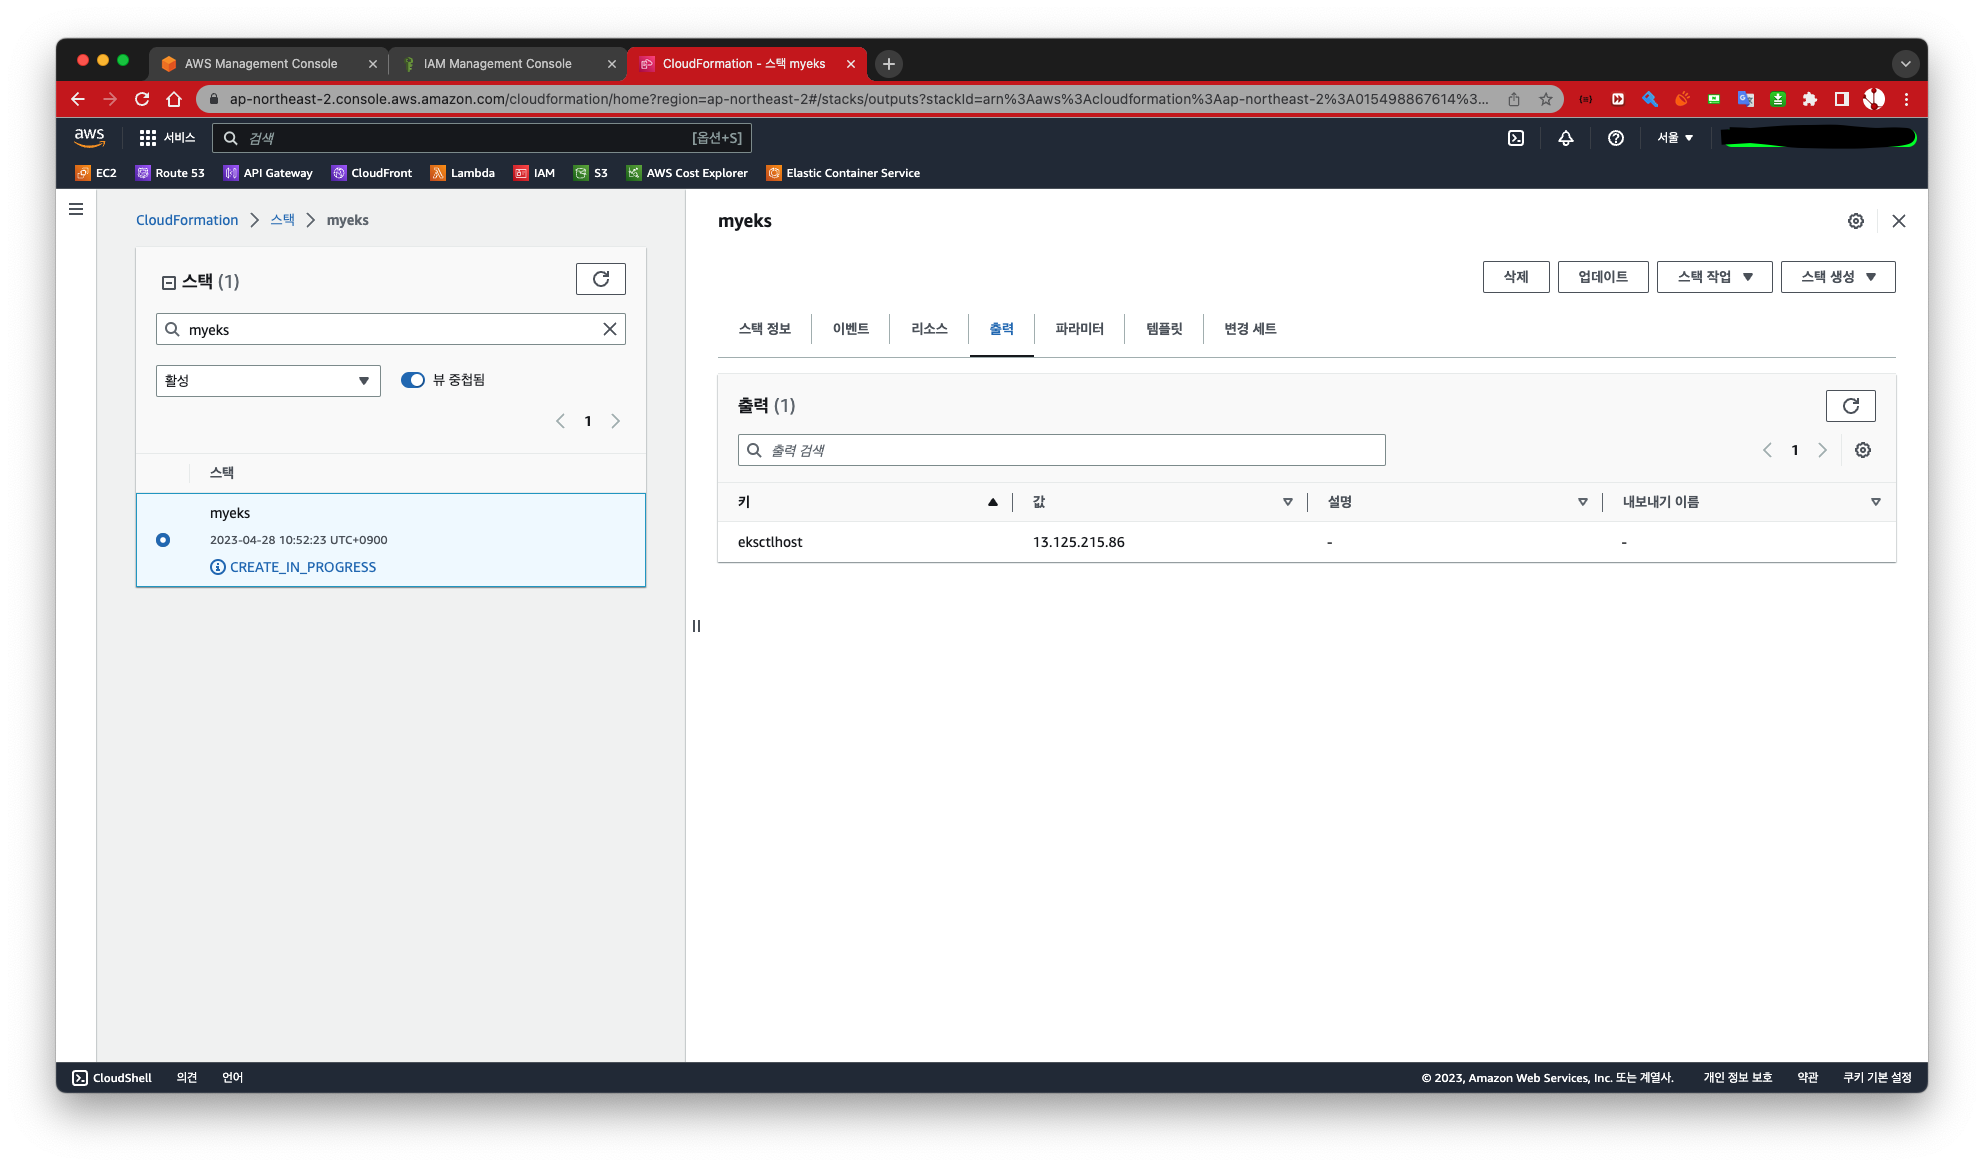Screen dimensions: 1984x1167
Task: Expand the create stack dropdown
Action: (1837, 277)
